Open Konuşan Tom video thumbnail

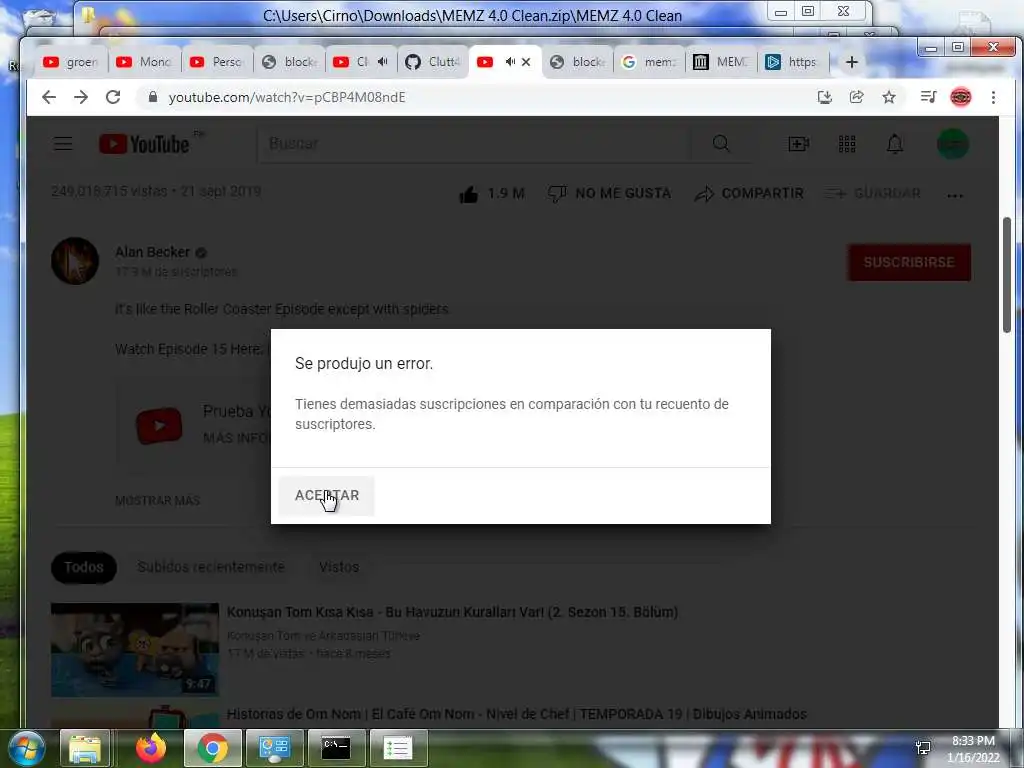[135, 650]
